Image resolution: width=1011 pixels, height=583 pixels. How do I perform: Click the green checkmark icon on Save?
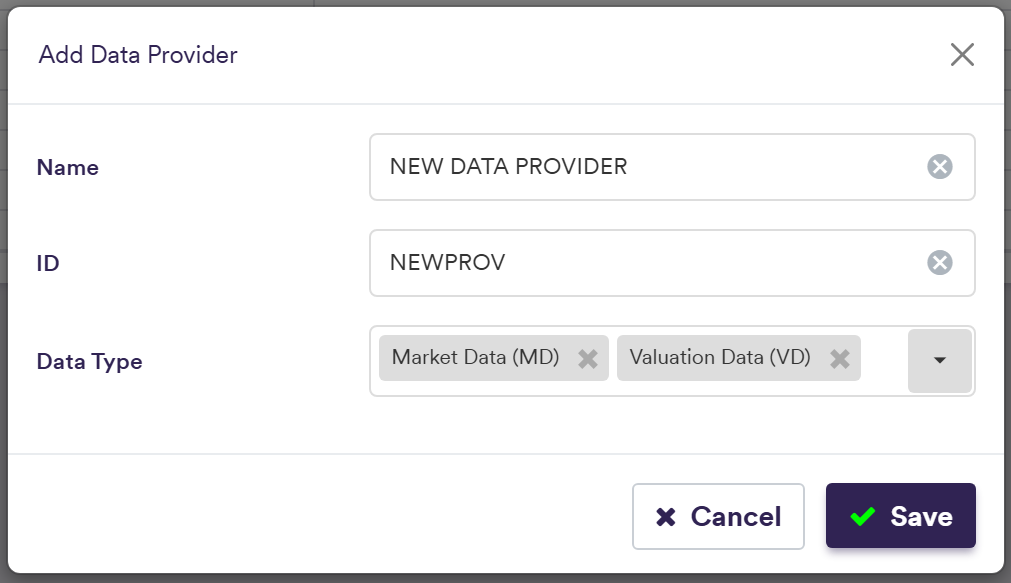tap(862, 517)
